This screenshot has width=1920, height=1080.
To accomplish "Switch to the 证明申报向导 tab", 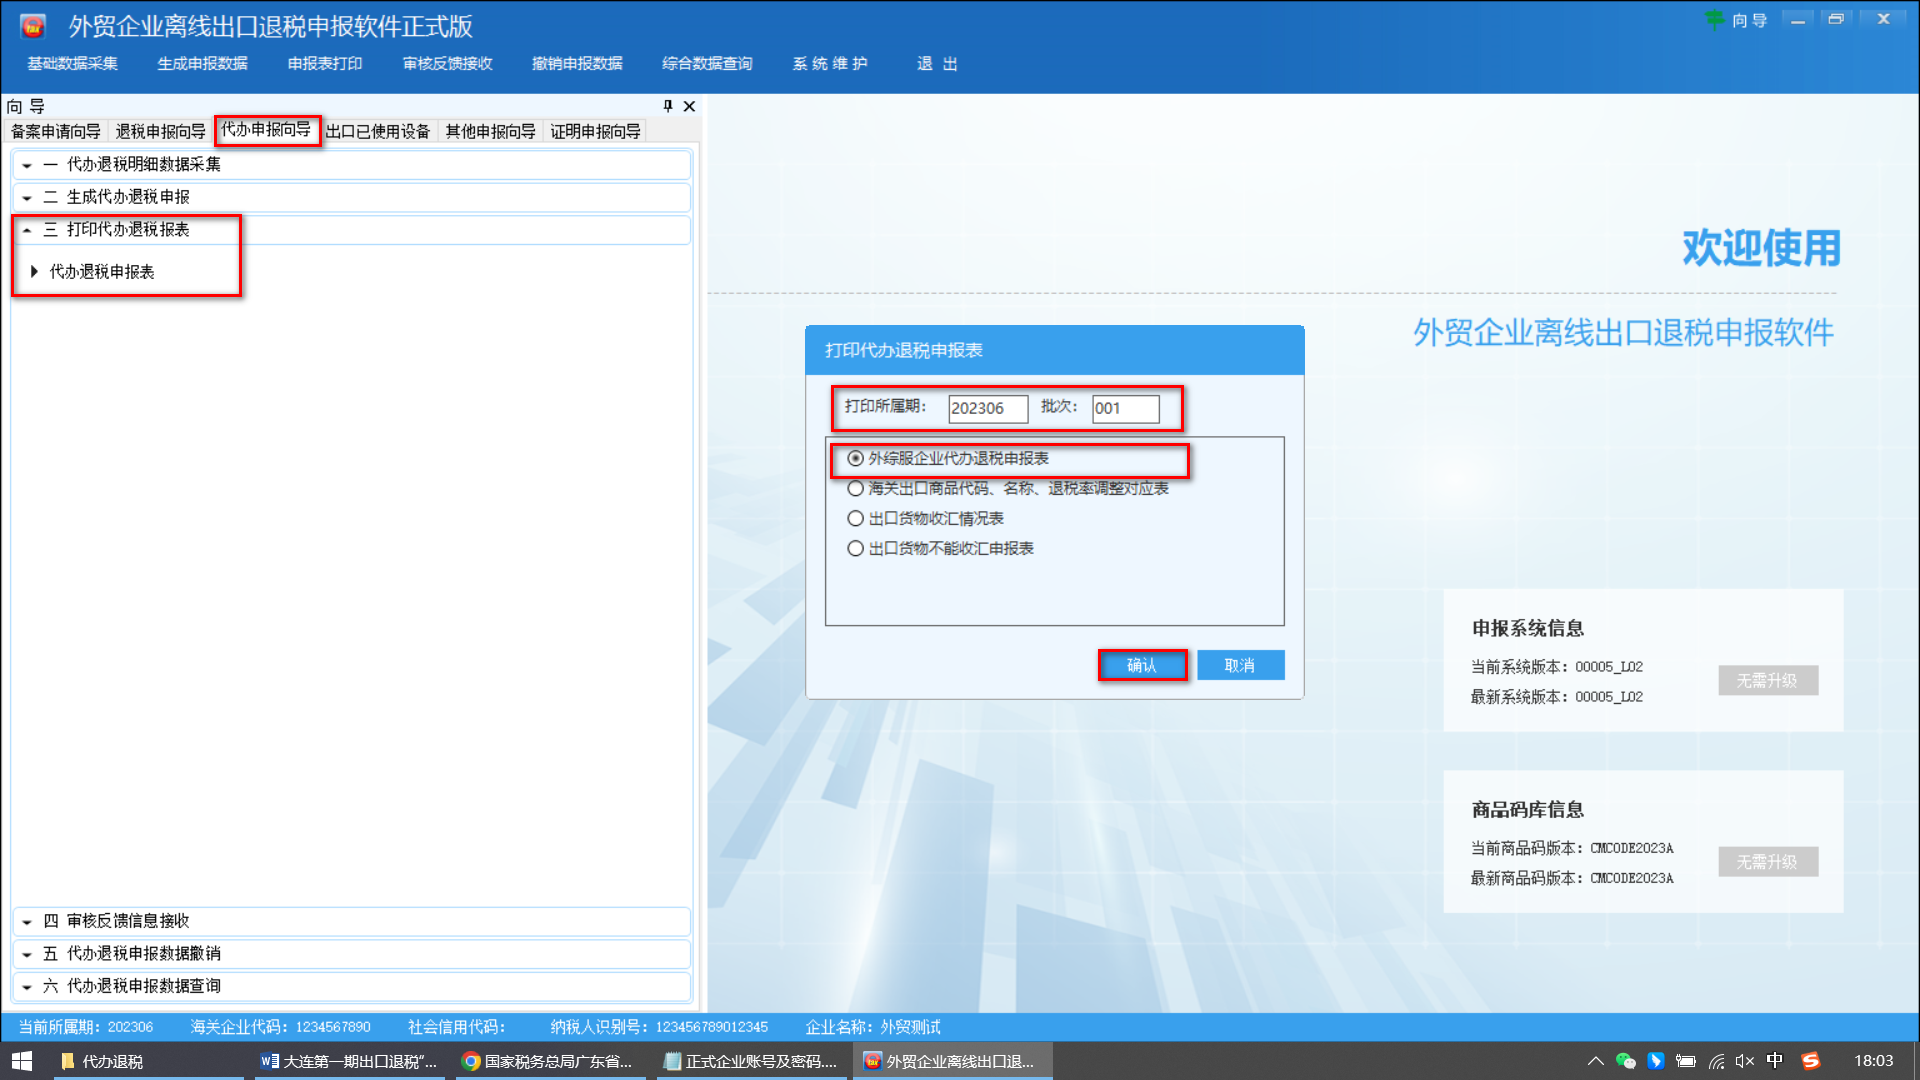I will pyautogui.click(x=595, y=130).
